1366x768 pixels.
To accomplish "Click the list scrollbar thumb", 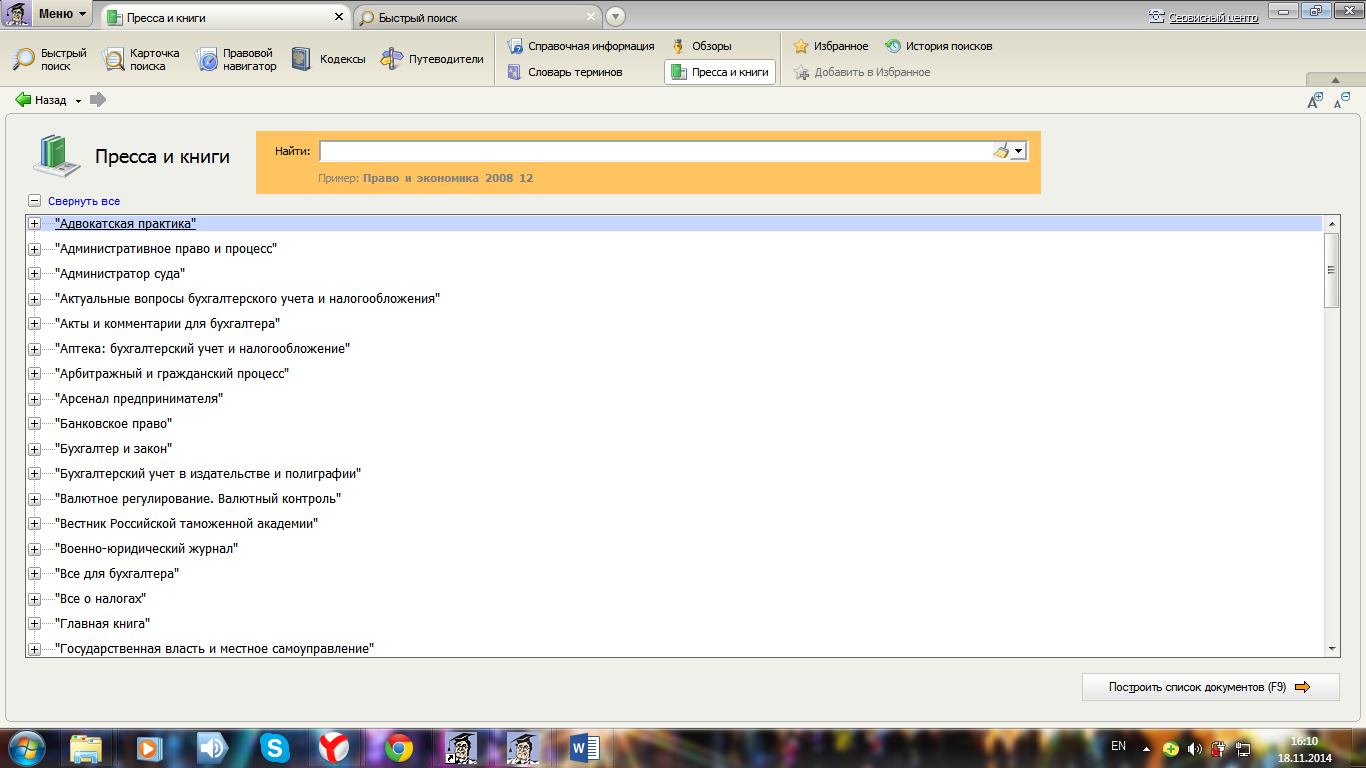I will click(x=1331, y=270).
